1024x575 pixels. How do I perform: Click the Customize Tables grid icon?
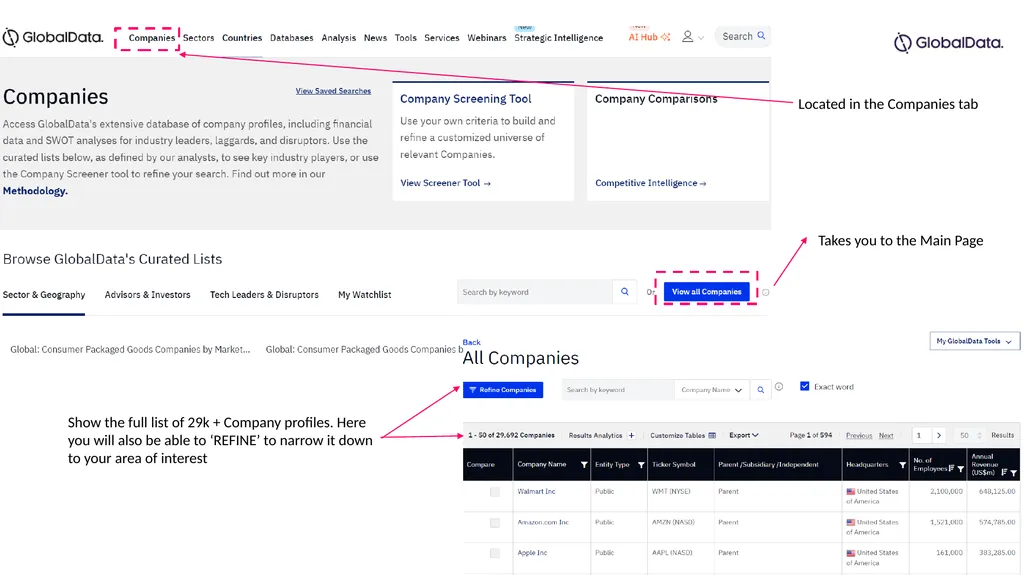(712, 435)
